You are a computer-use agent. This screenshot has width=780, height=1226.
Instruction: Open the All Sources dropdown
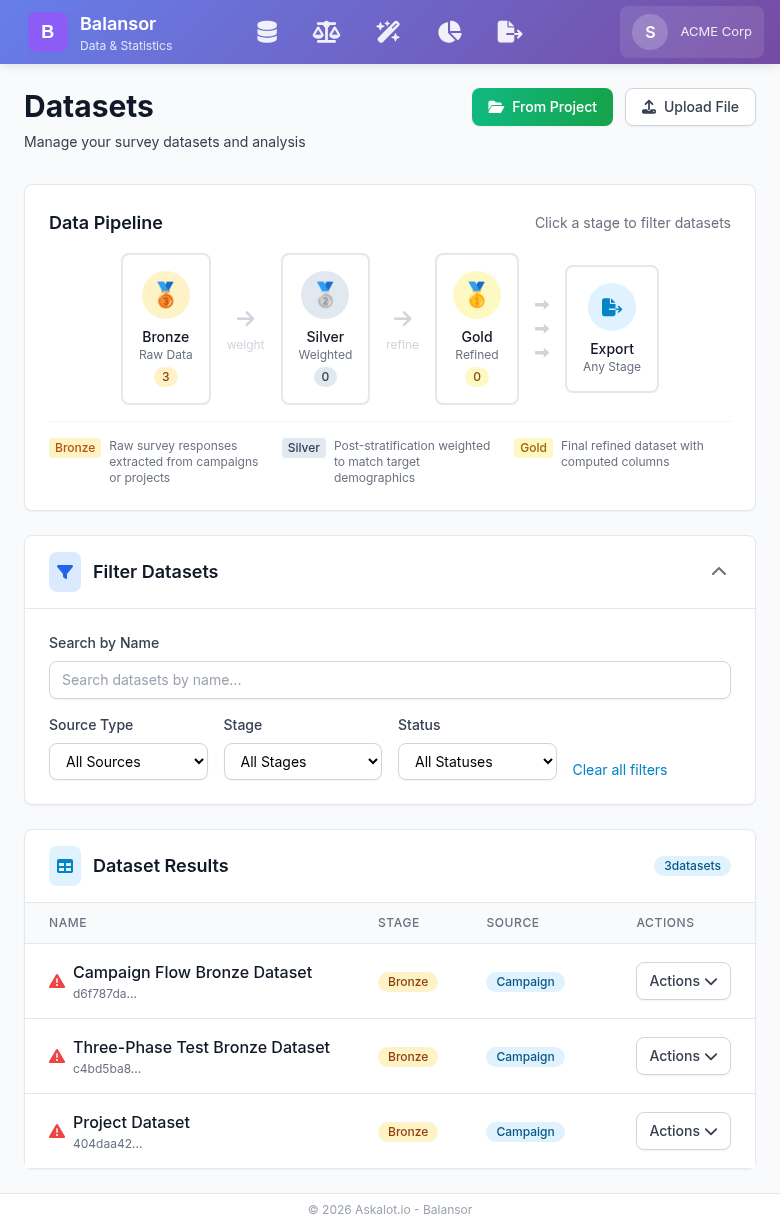click(128, 761)
